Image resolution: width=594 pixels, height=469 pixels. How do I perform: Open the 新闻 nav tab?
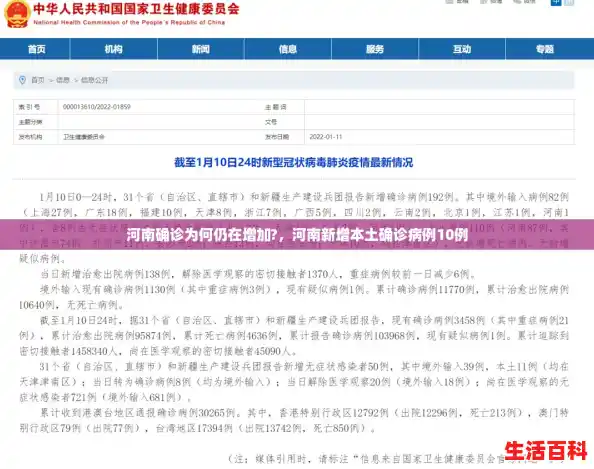(201, 49)
